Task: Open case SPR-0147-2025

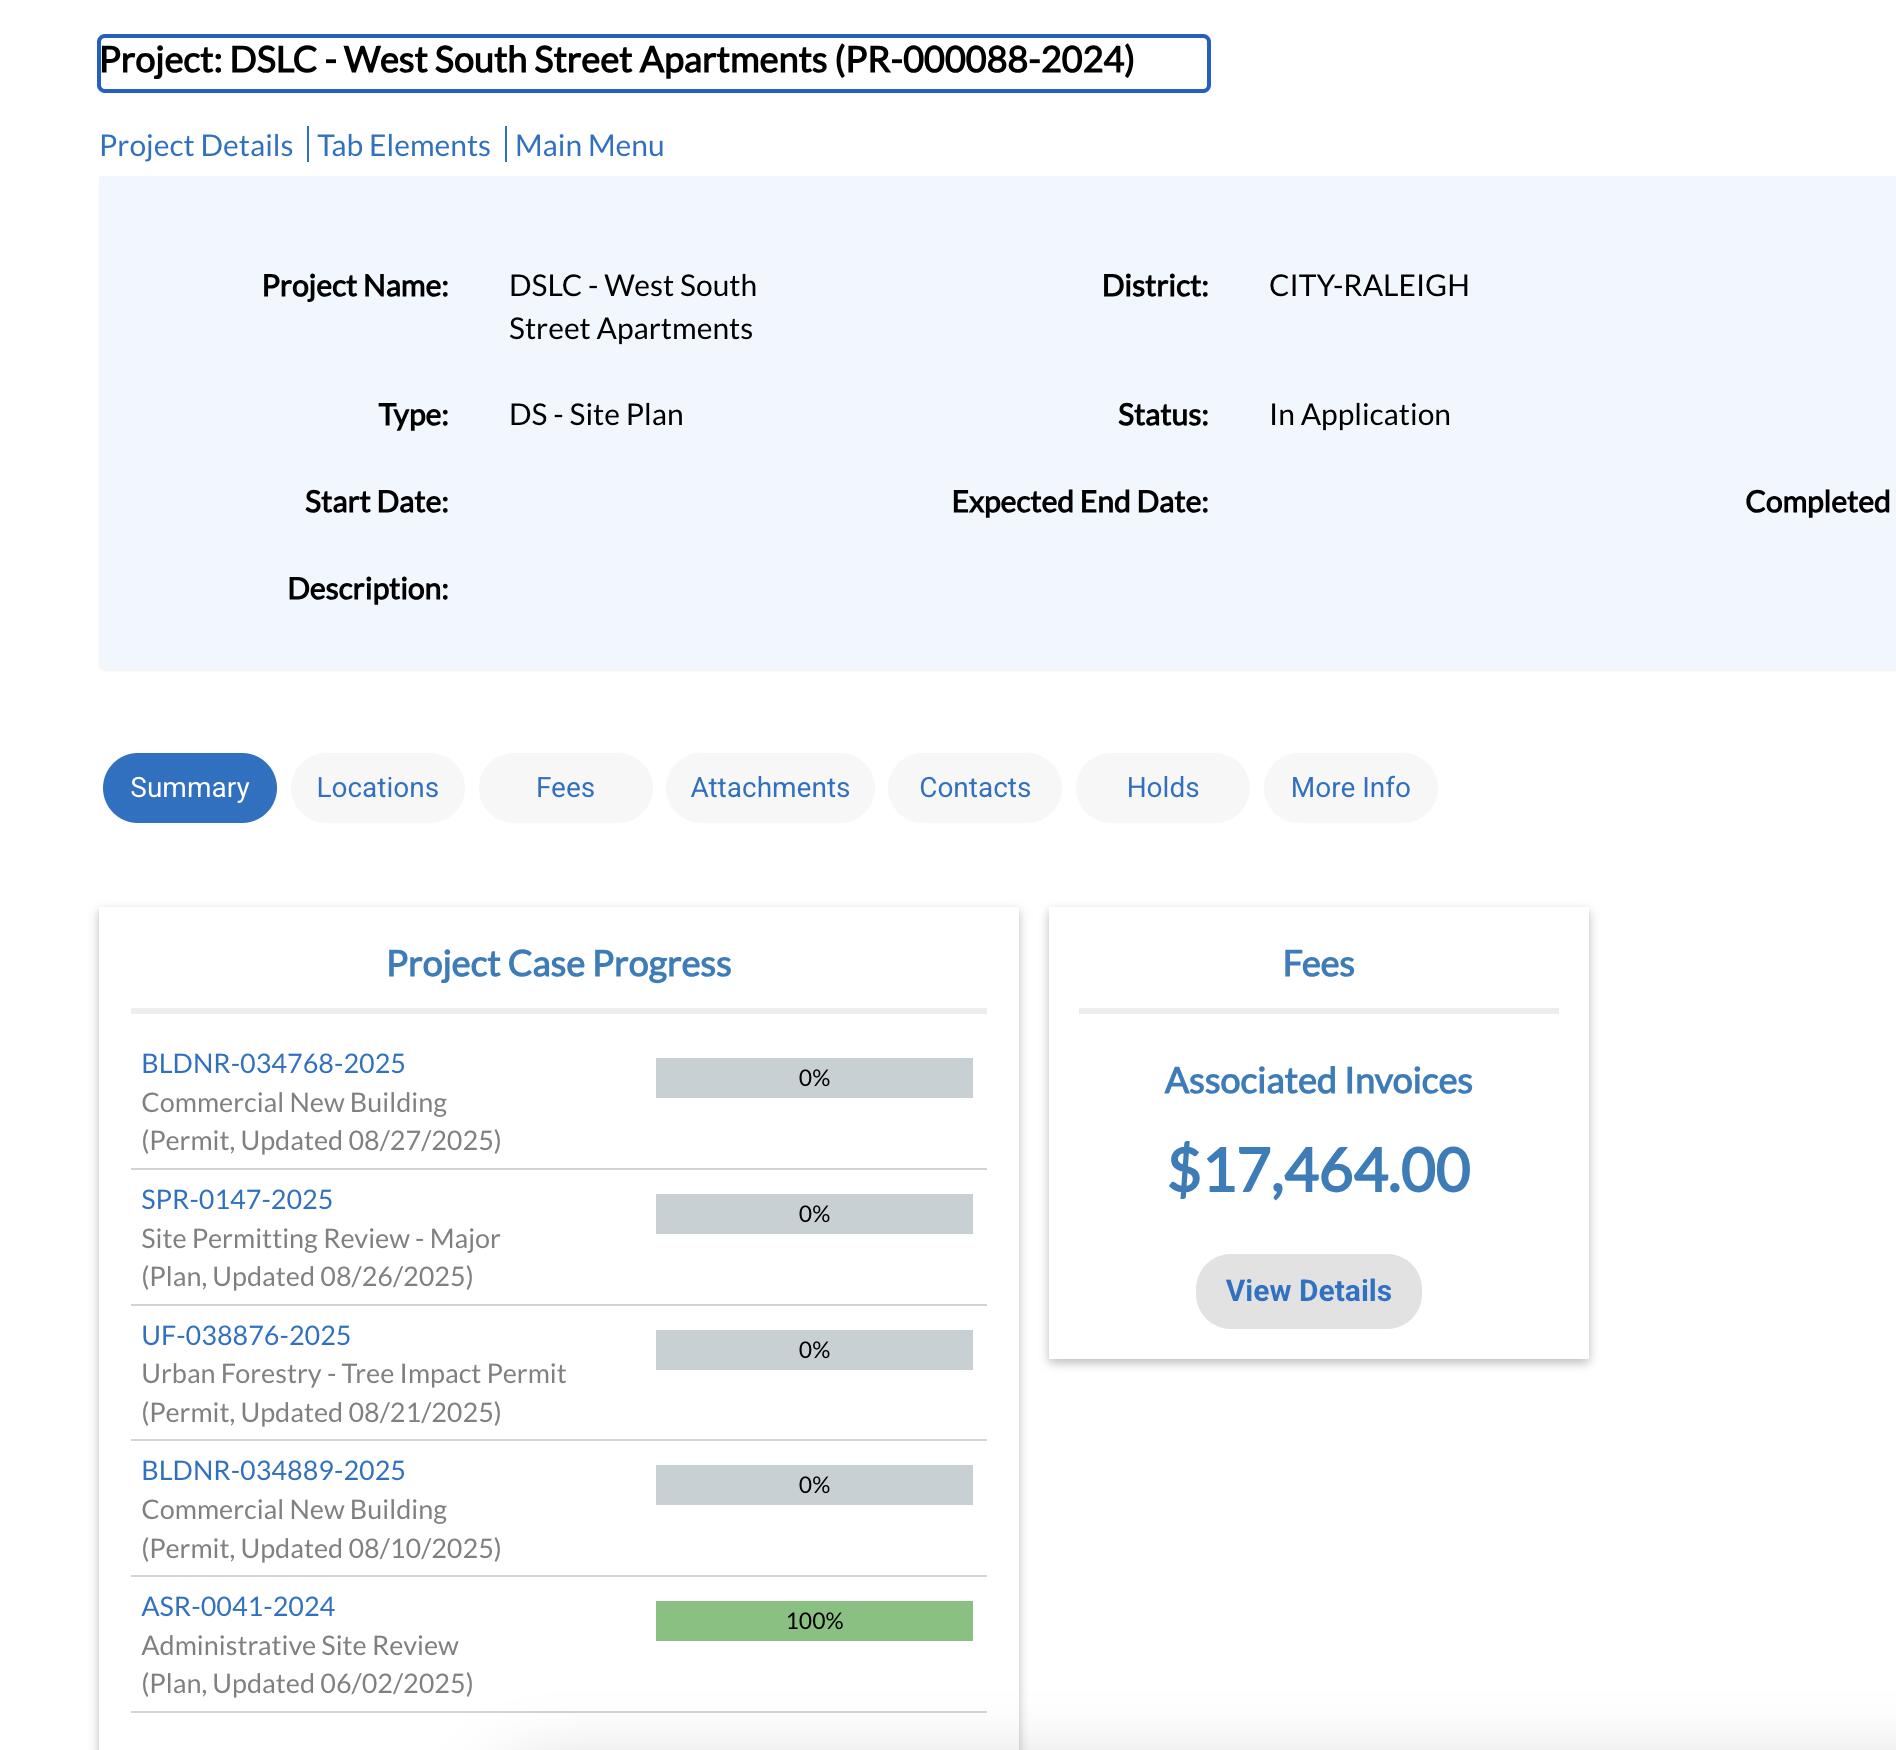Action: pos(237,1199)
